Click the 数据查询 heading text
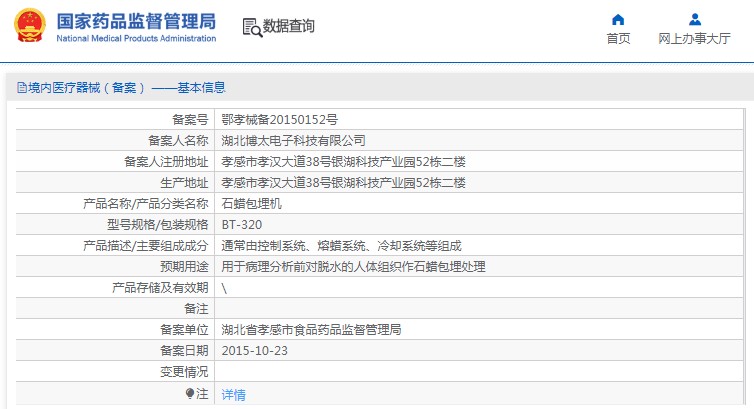Image resolution: width=754 pixels, height=409 pixels. point(289,26)
